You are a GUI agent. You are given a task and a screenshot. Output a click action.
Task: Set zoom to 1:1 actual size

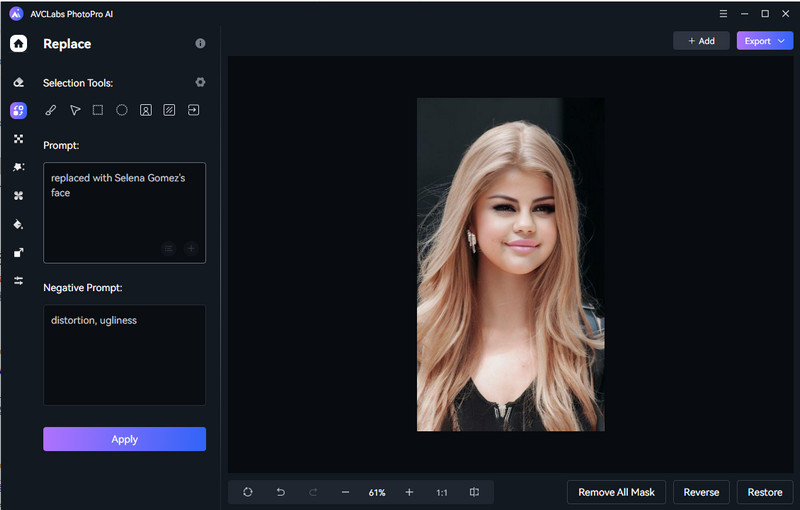(442, 493)
